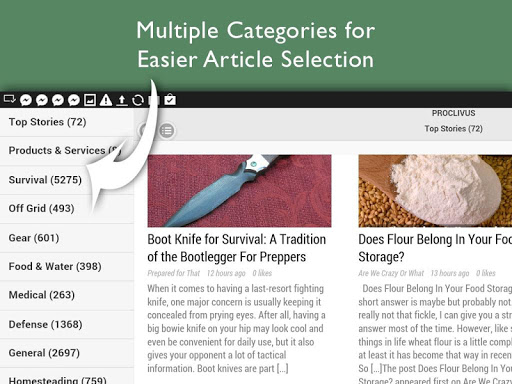512x384 pixels.
Task: Tap the boot knife article thumbnail
Action: point(239,191)
